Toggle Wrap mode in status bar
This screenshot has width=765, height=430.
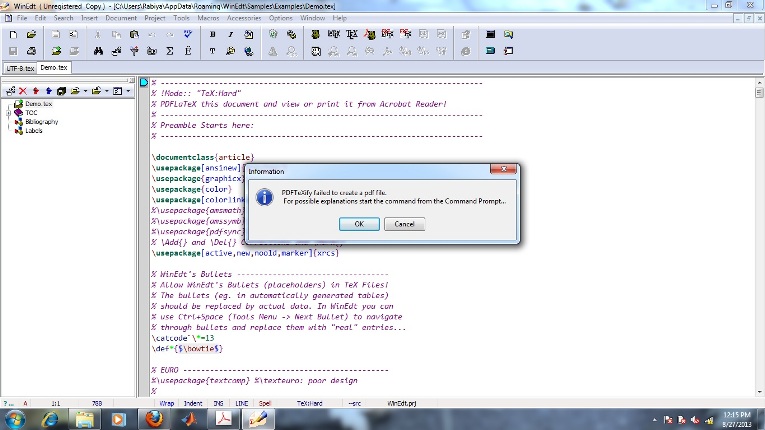coord(166,404)
